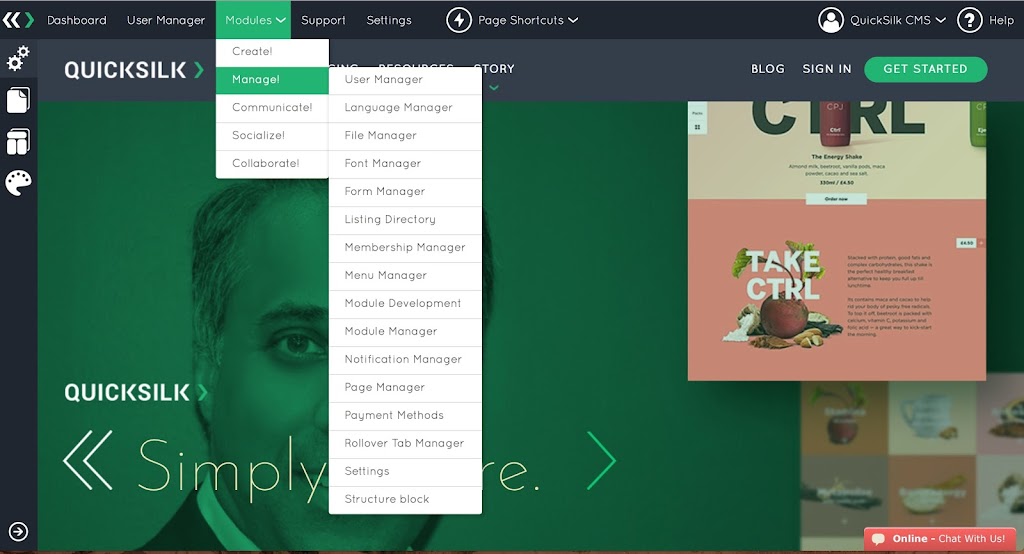Click the Page Shortcuts lightning bolt icon

pos(458,20)
